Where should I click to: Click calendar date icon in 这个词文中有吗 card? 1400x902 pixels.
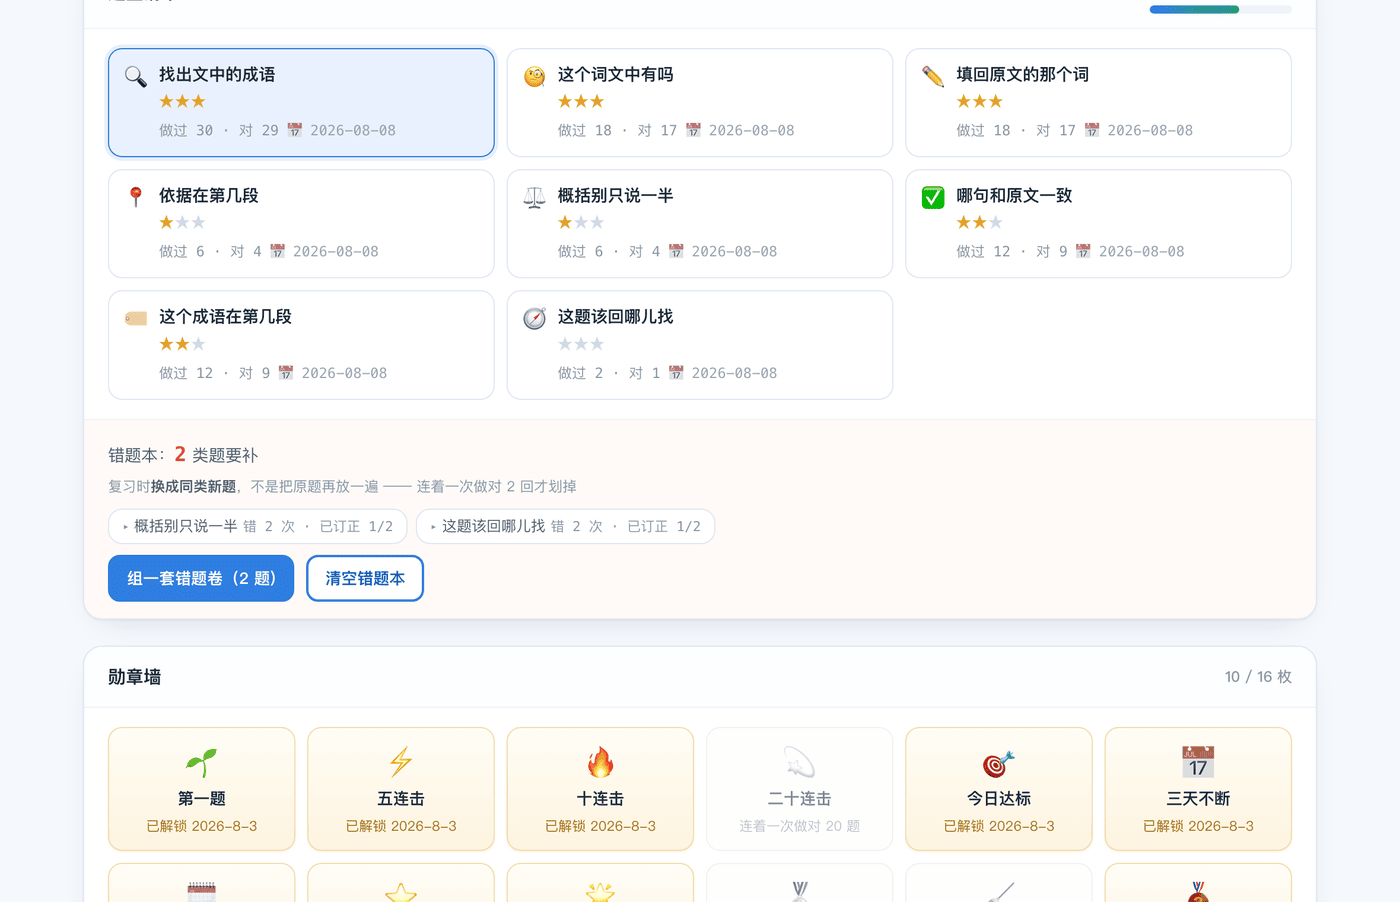pos(693,130)
